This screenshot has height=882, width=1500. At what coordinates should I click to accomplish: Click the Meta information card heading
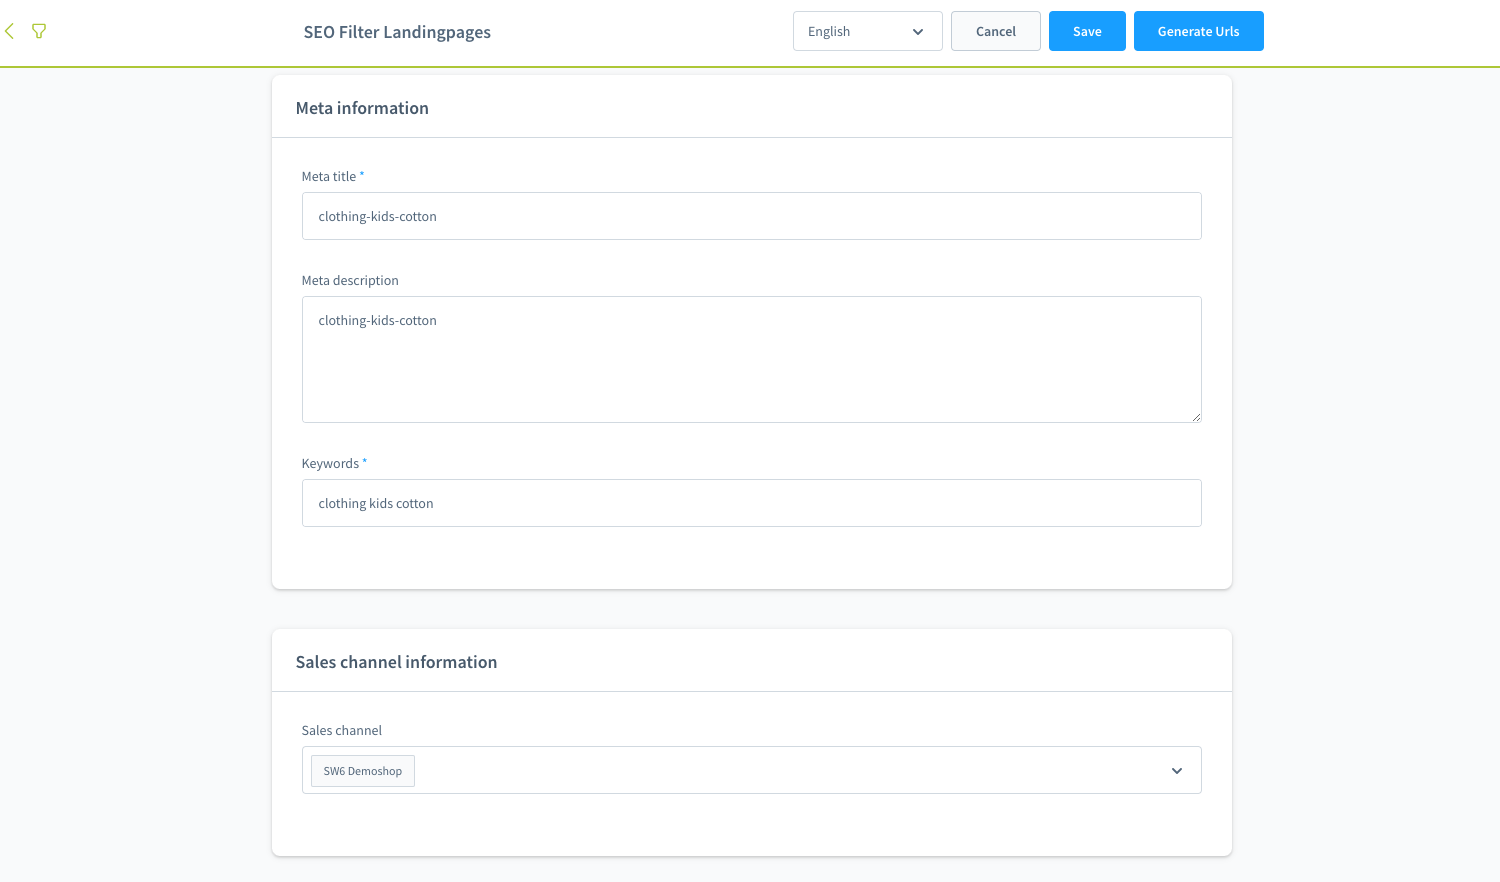[x=362, y=108]
